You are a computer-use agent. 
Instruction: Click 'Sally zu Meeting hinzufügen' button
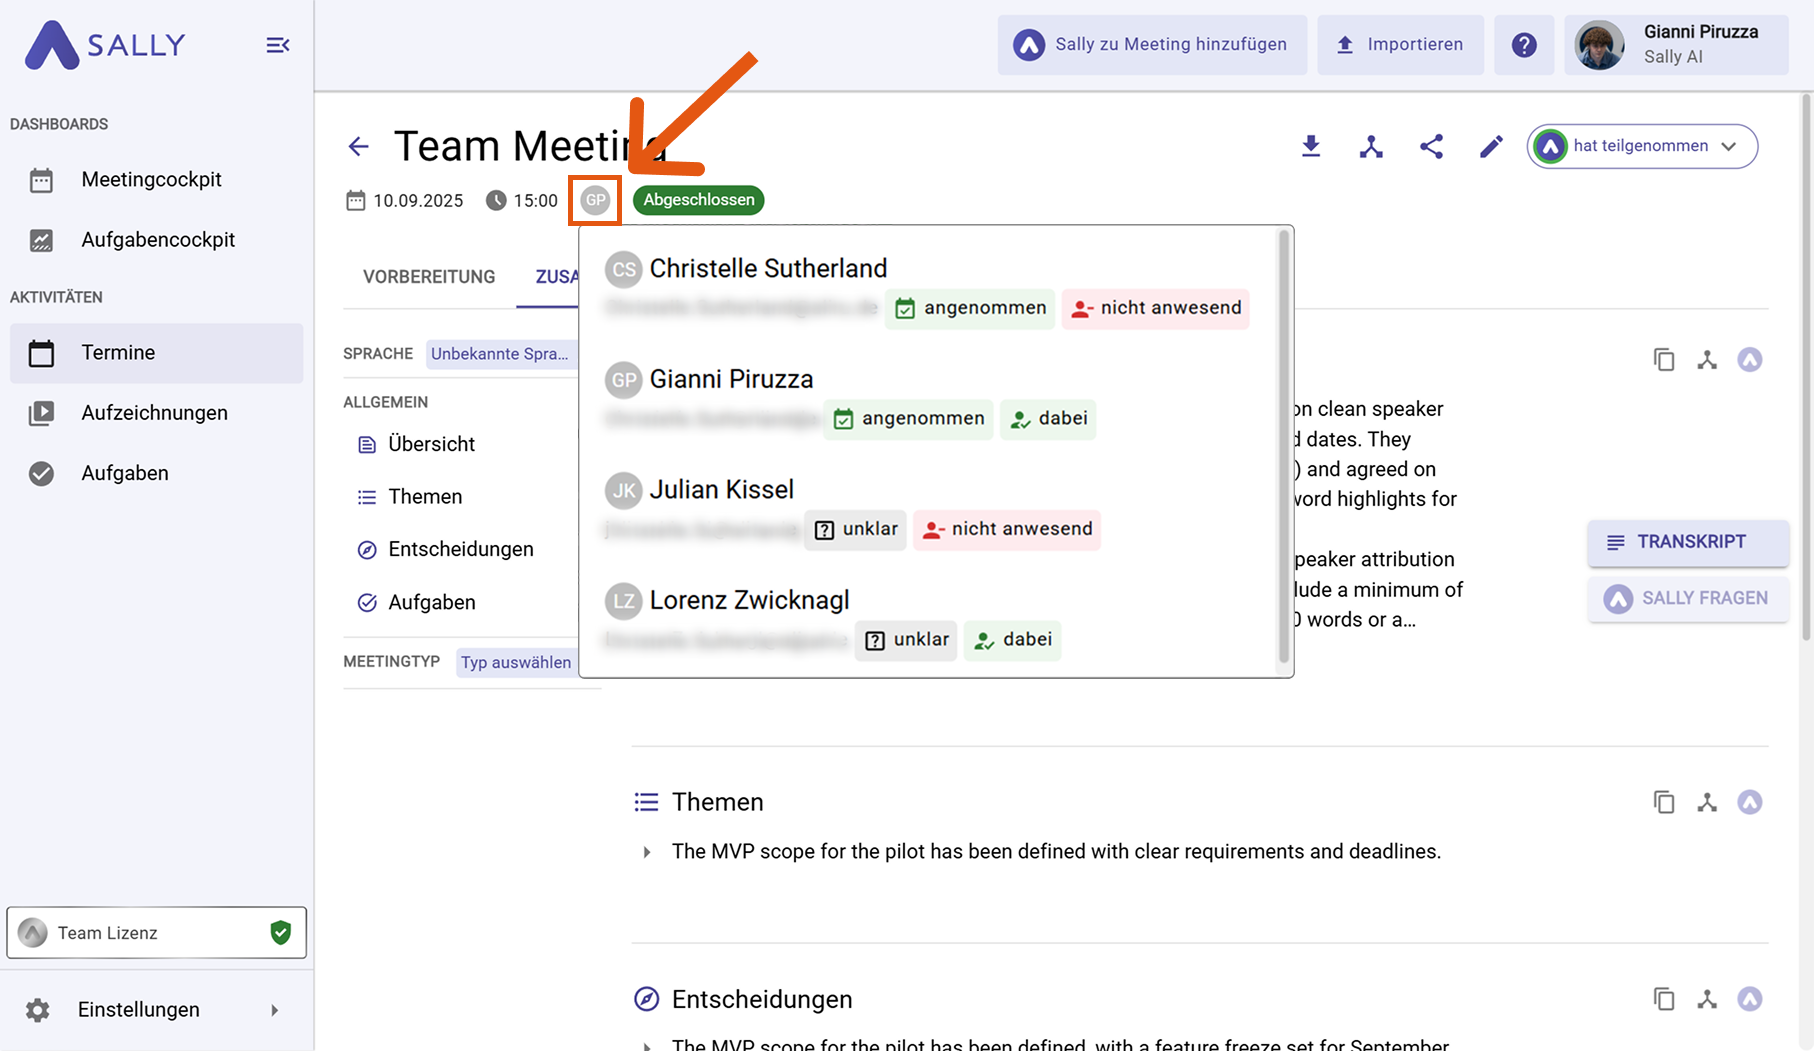click(1152, 45)
